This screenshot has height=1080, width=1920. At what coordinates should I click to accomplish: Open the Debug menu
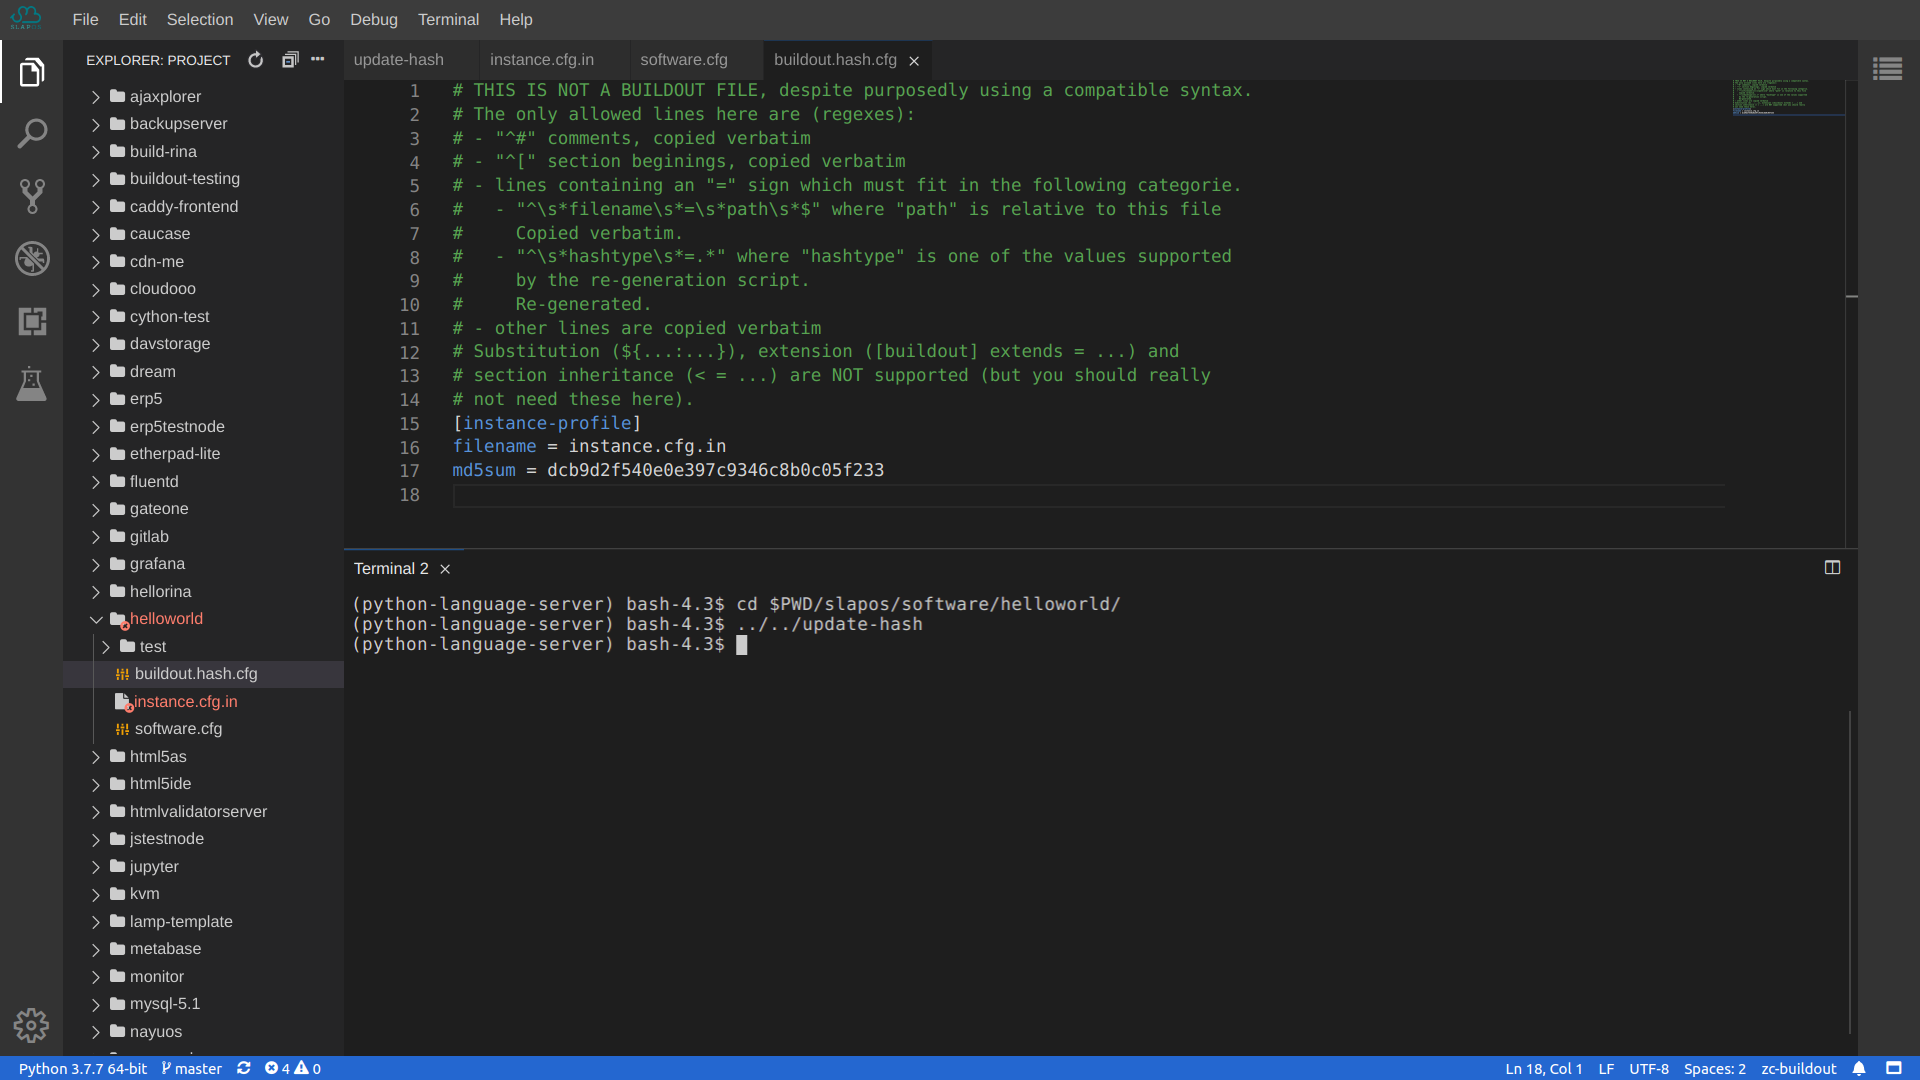(x=373, y=19)
